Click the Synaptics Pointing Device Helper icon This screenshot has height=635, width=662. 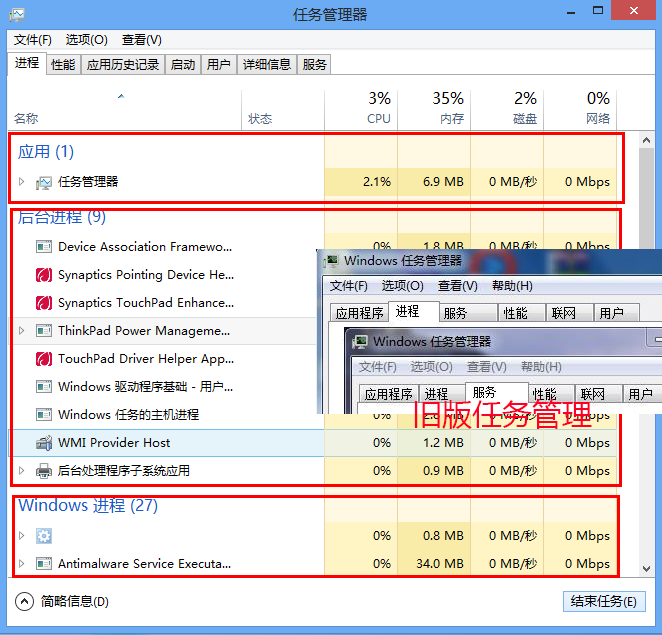(44, 275)
